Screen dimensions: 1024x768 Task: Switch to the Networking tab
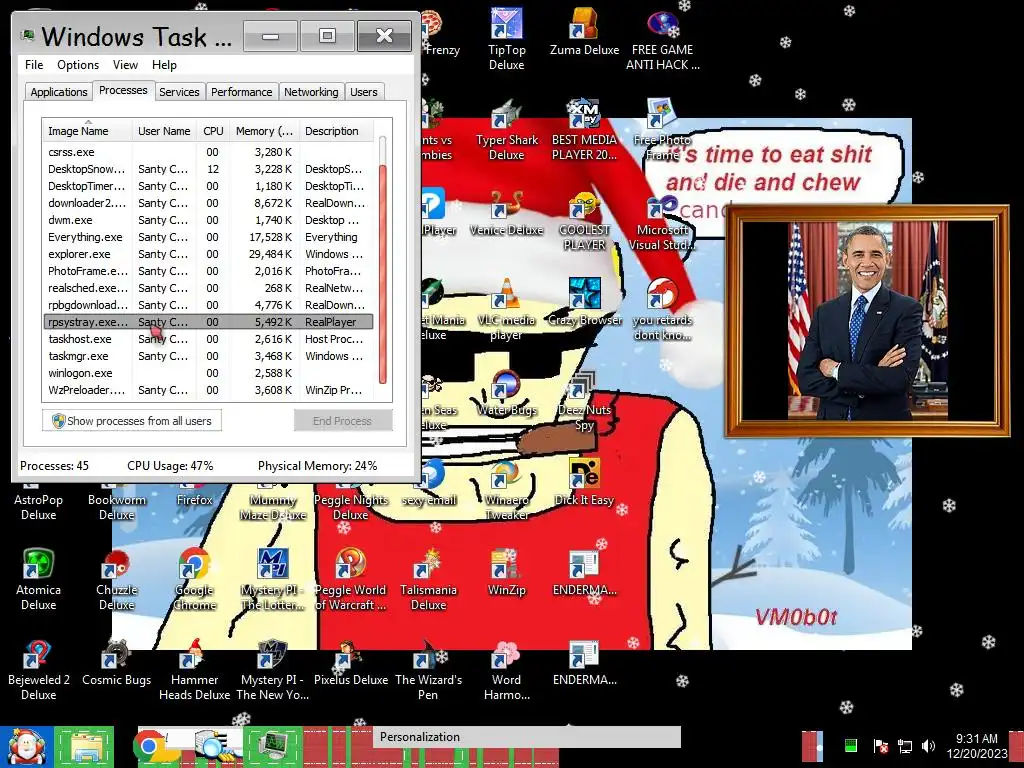[x=311, y=92]
